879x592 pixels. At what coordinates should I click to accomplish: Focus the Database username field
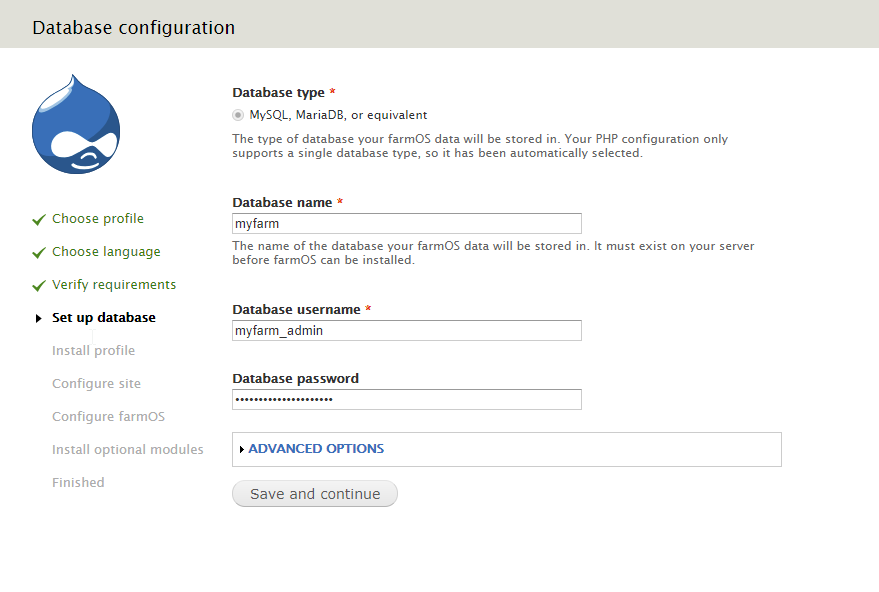click(407, 331)
